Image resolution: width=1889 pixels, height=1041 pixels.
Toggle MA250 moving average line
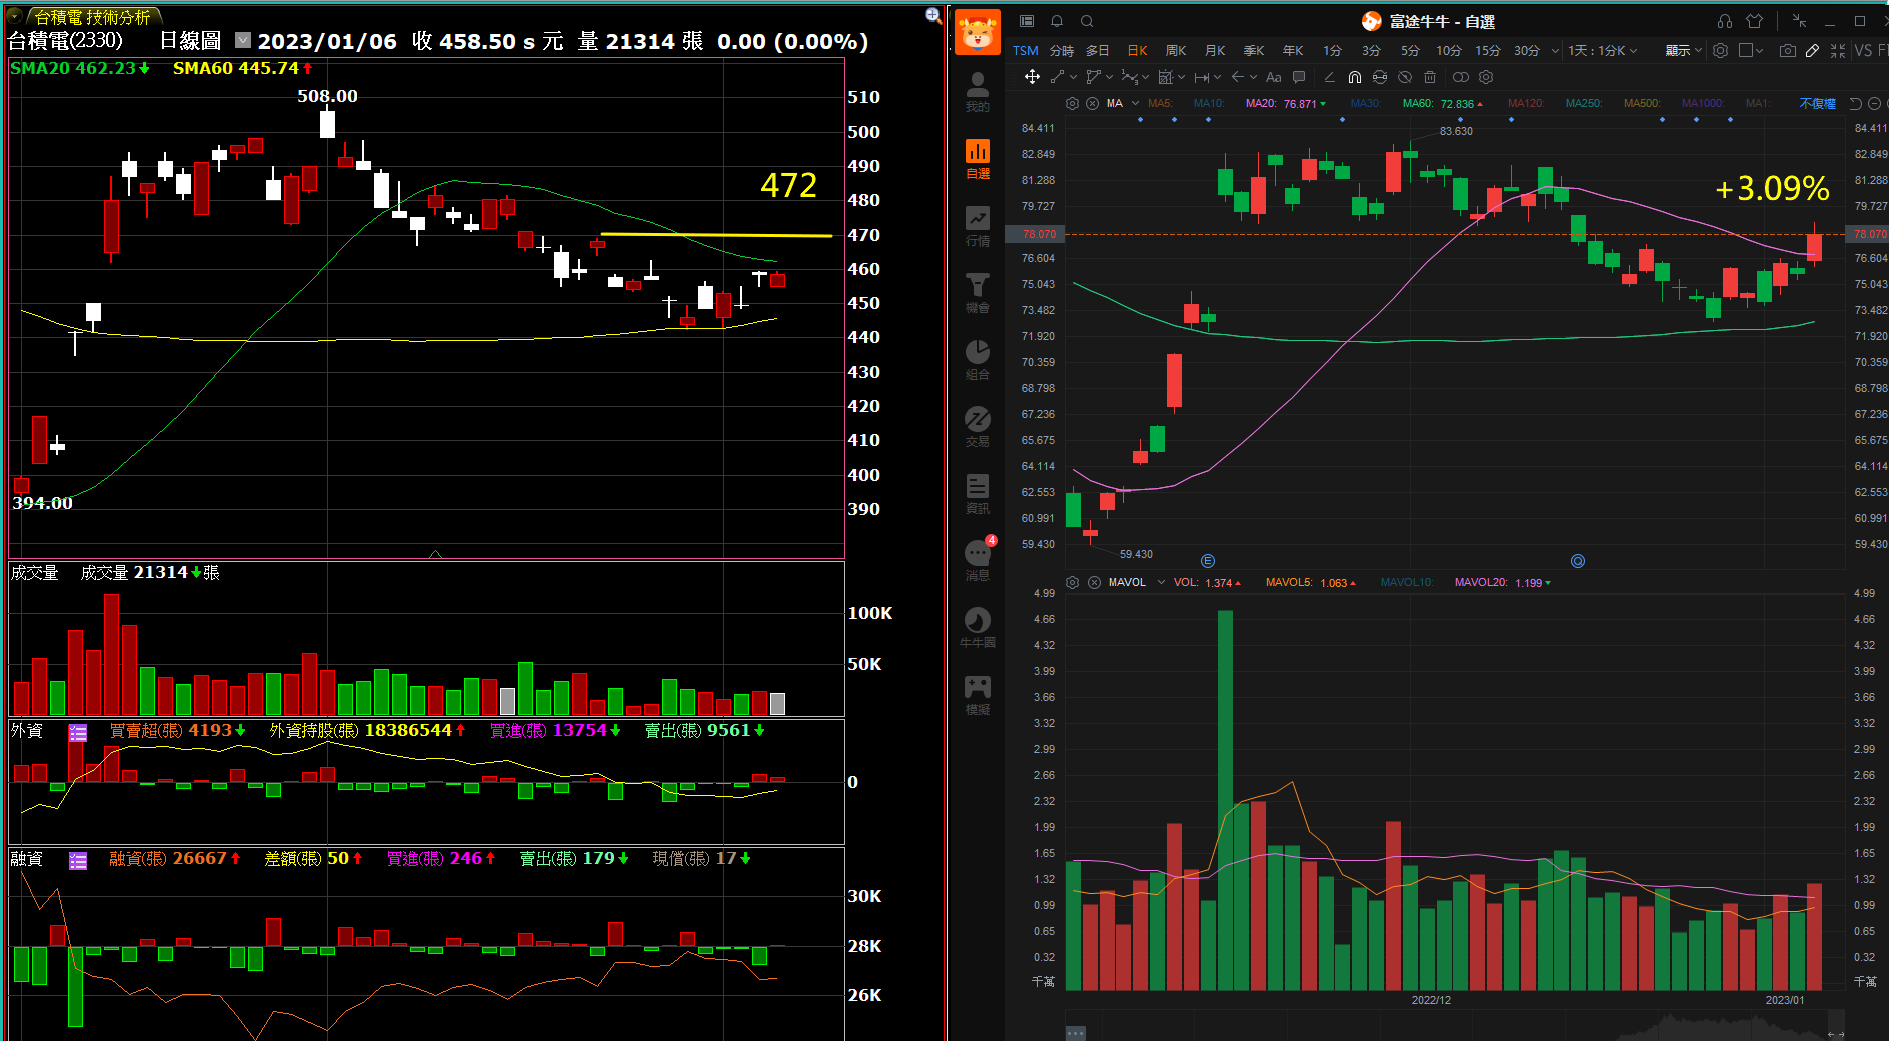click(x=1583, y=103)
